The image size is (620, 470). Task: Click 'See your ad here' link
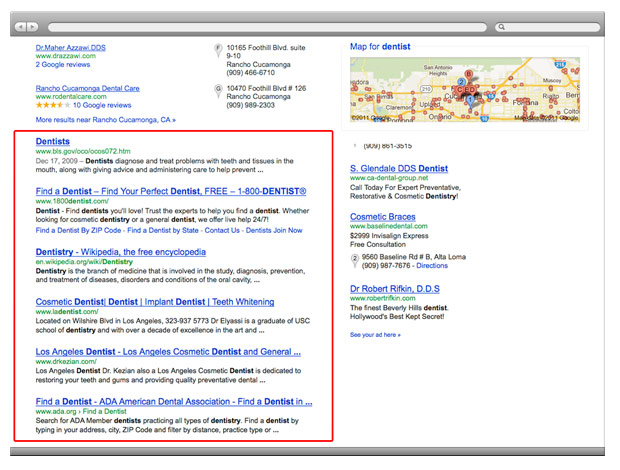[x=375, y=334]
